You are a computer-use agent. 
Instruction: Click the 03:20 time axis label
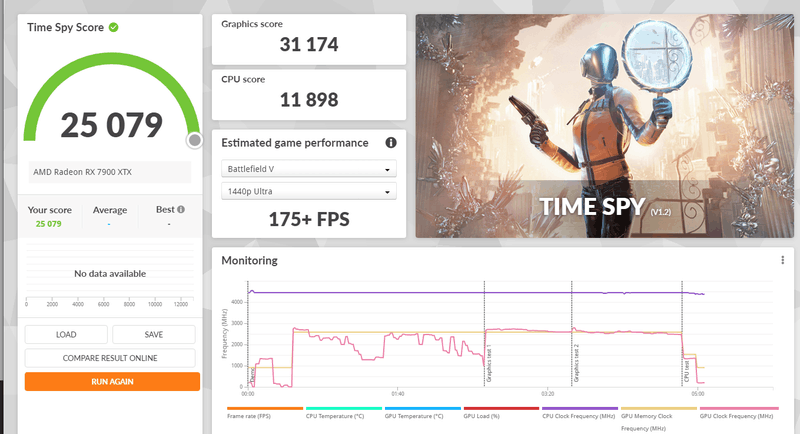tap(547, 394)
